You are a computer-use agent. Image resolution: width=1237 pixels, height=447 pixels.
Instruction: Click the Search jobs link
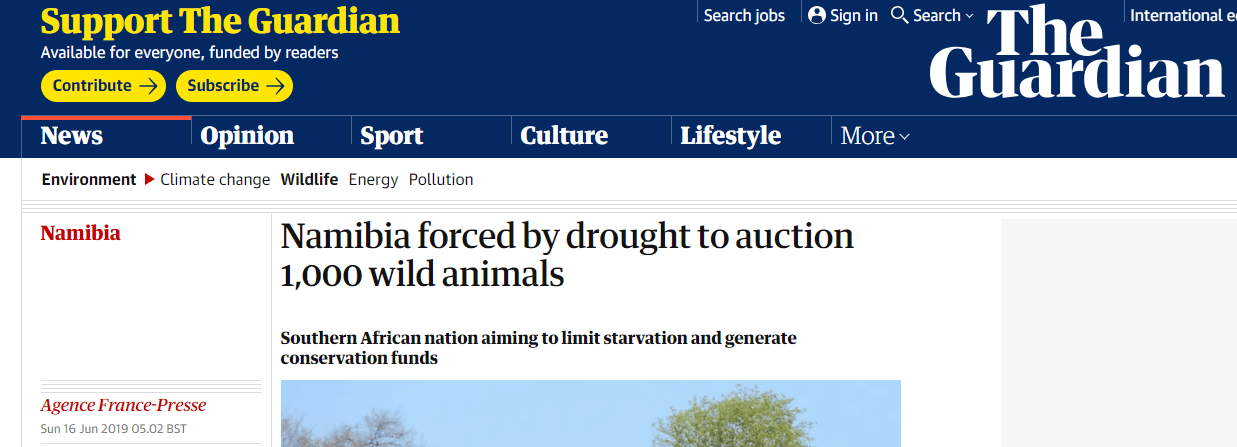click(744, 15)
